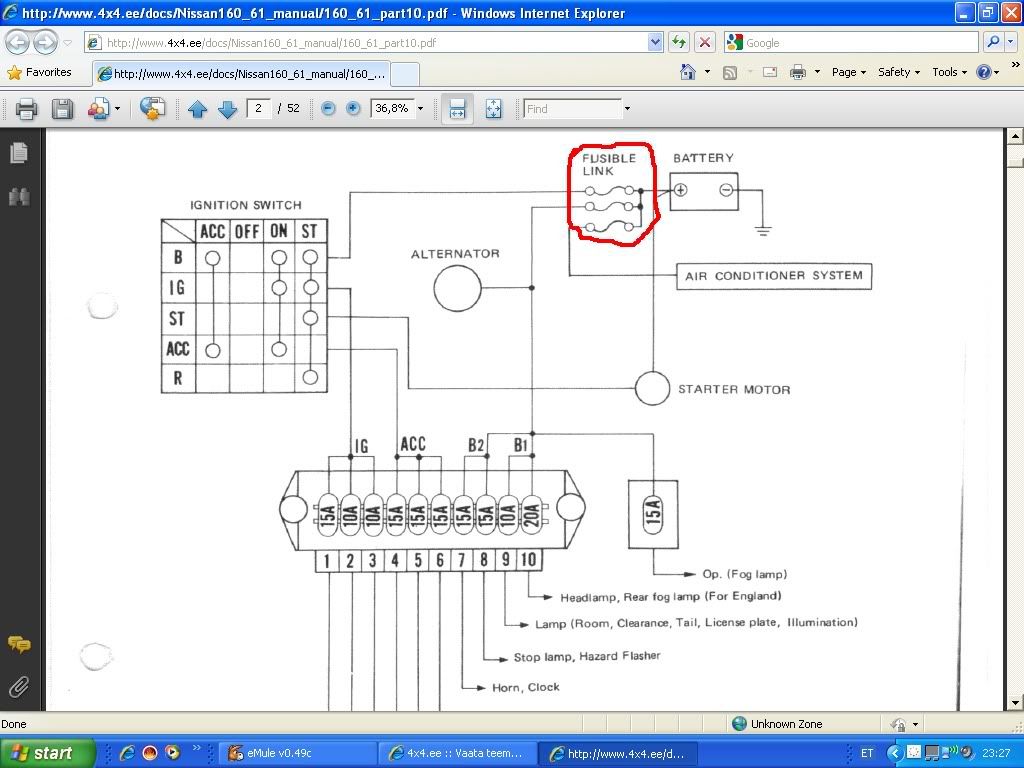This screenshot has height=768, width=1024.
Task: Open the Attachments paperclip panel
Action: click(x=18, y=687)
